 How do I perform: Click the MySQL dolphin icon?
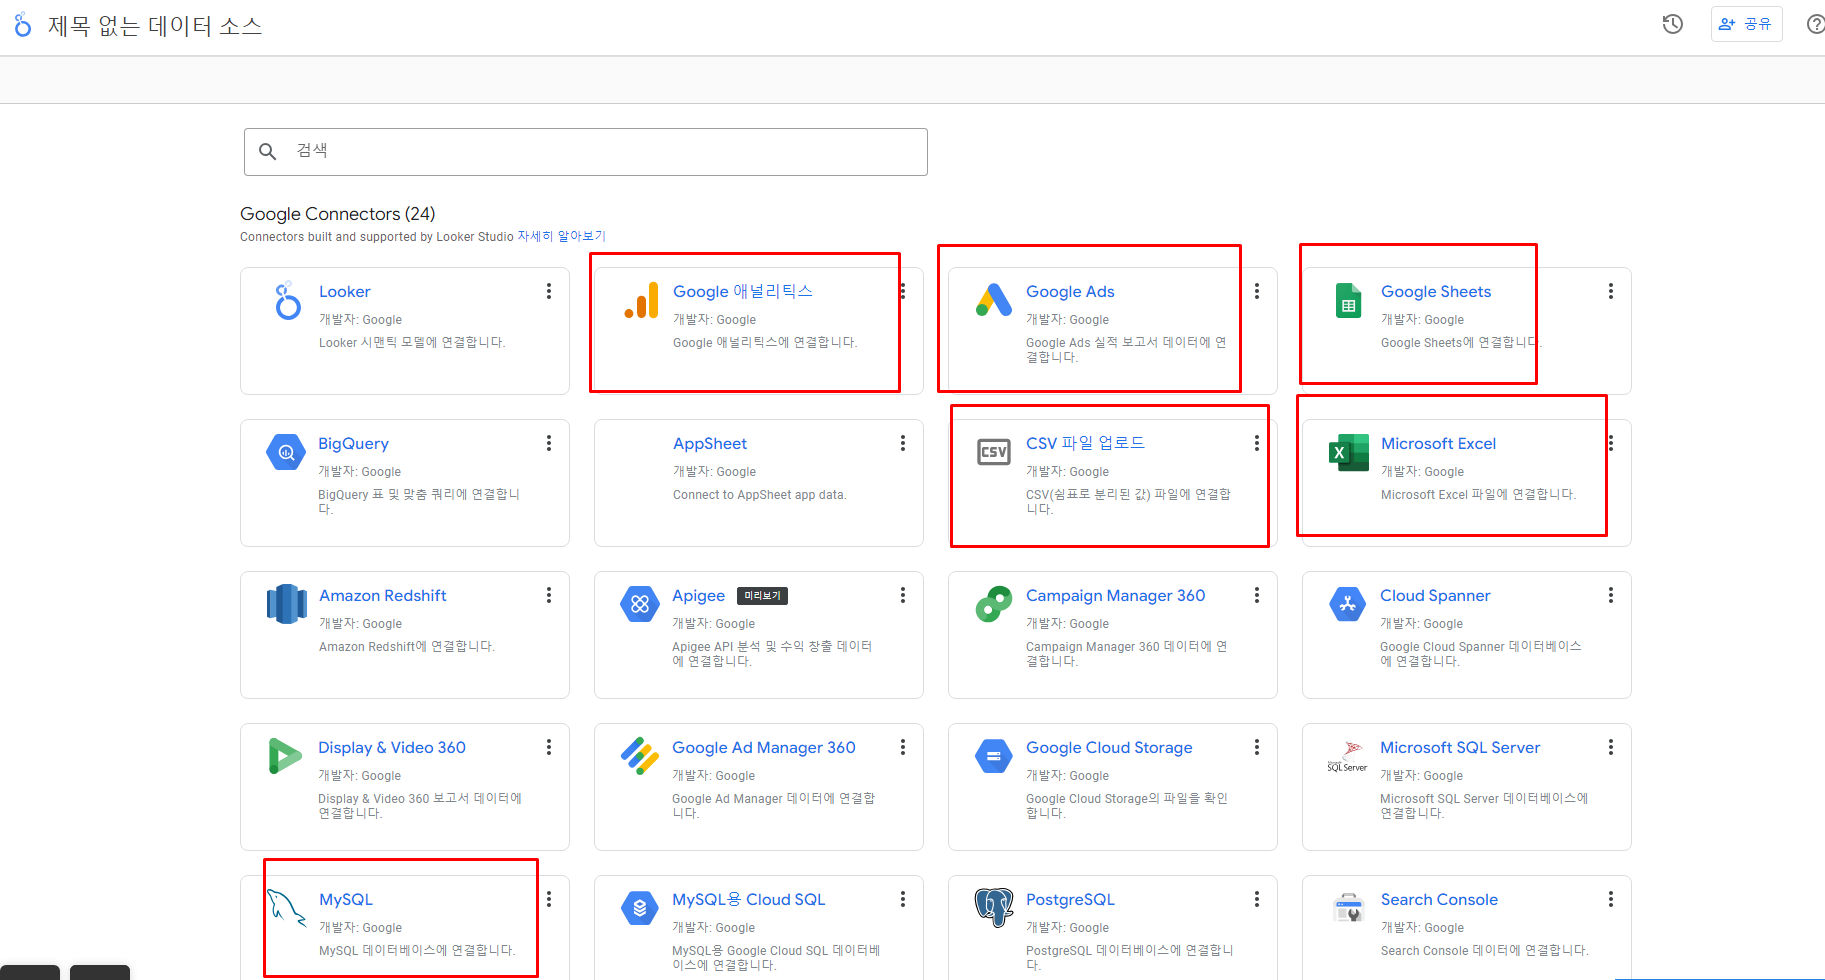286,908
